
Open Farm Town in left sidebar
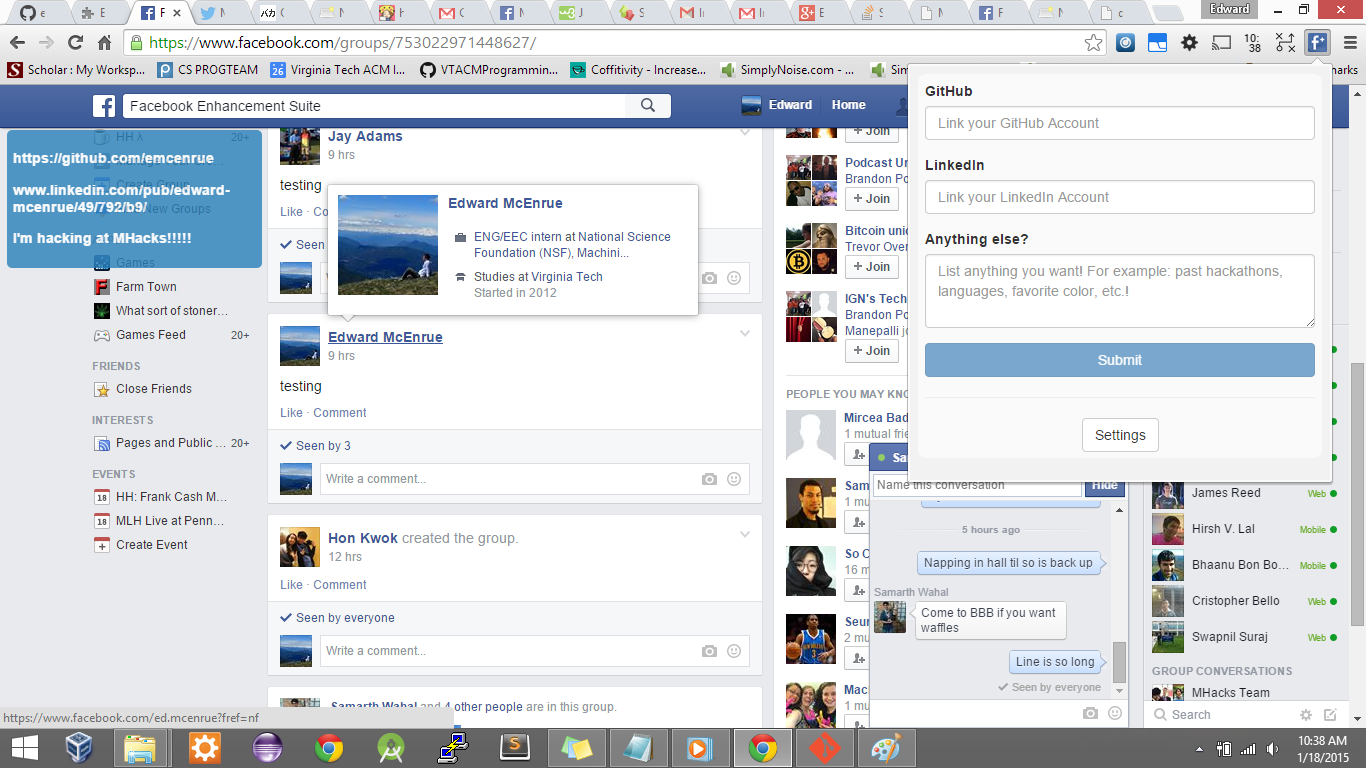(x=146, y=287)
